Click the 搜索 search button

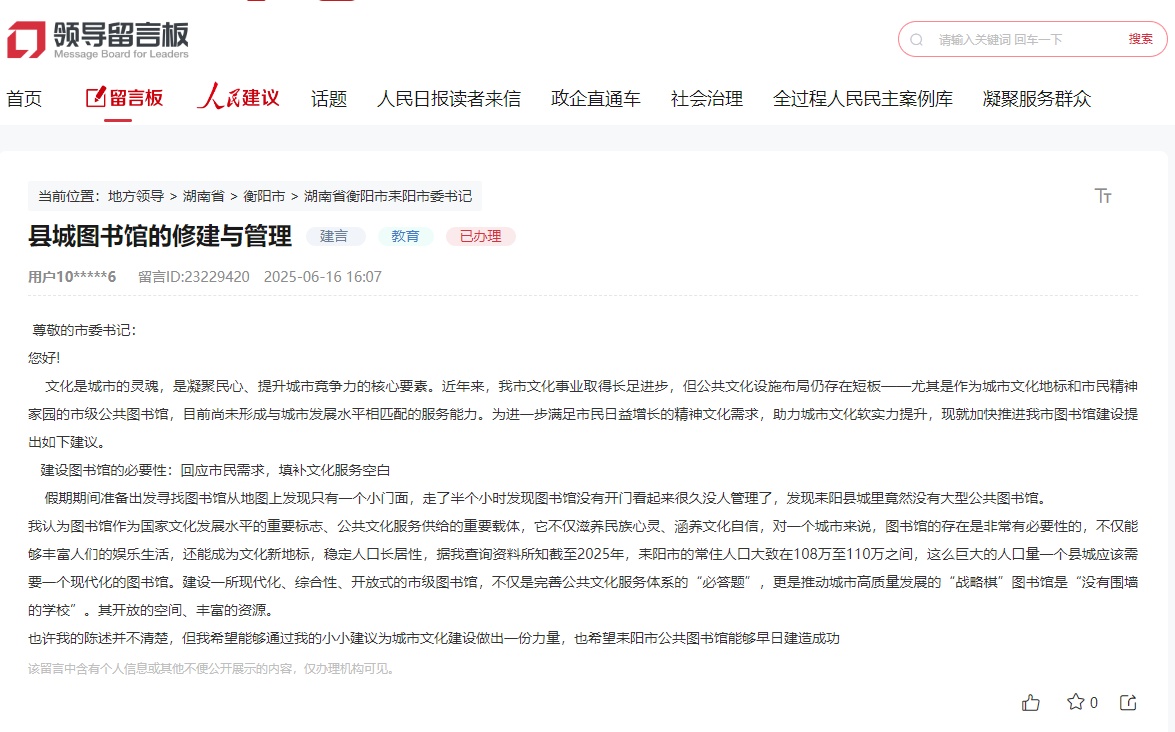(1140, 40)
